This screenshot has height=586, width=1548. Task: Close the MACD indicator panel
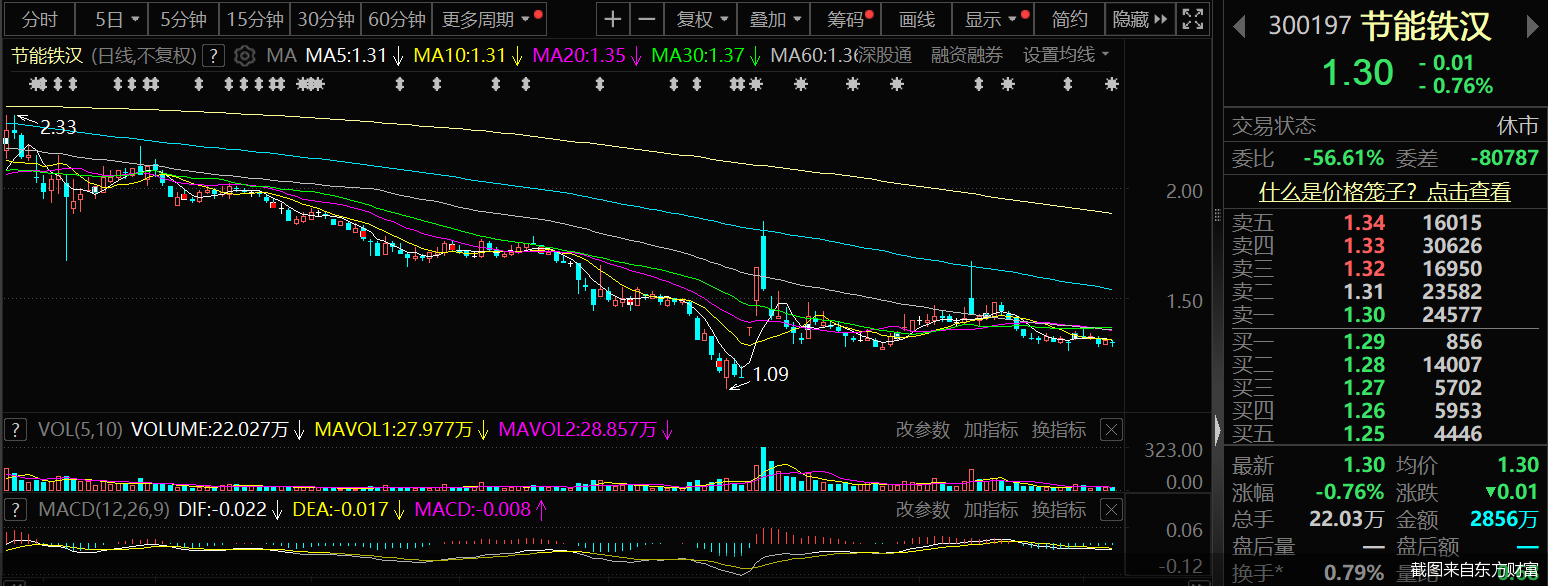(x=1111, y=510)
